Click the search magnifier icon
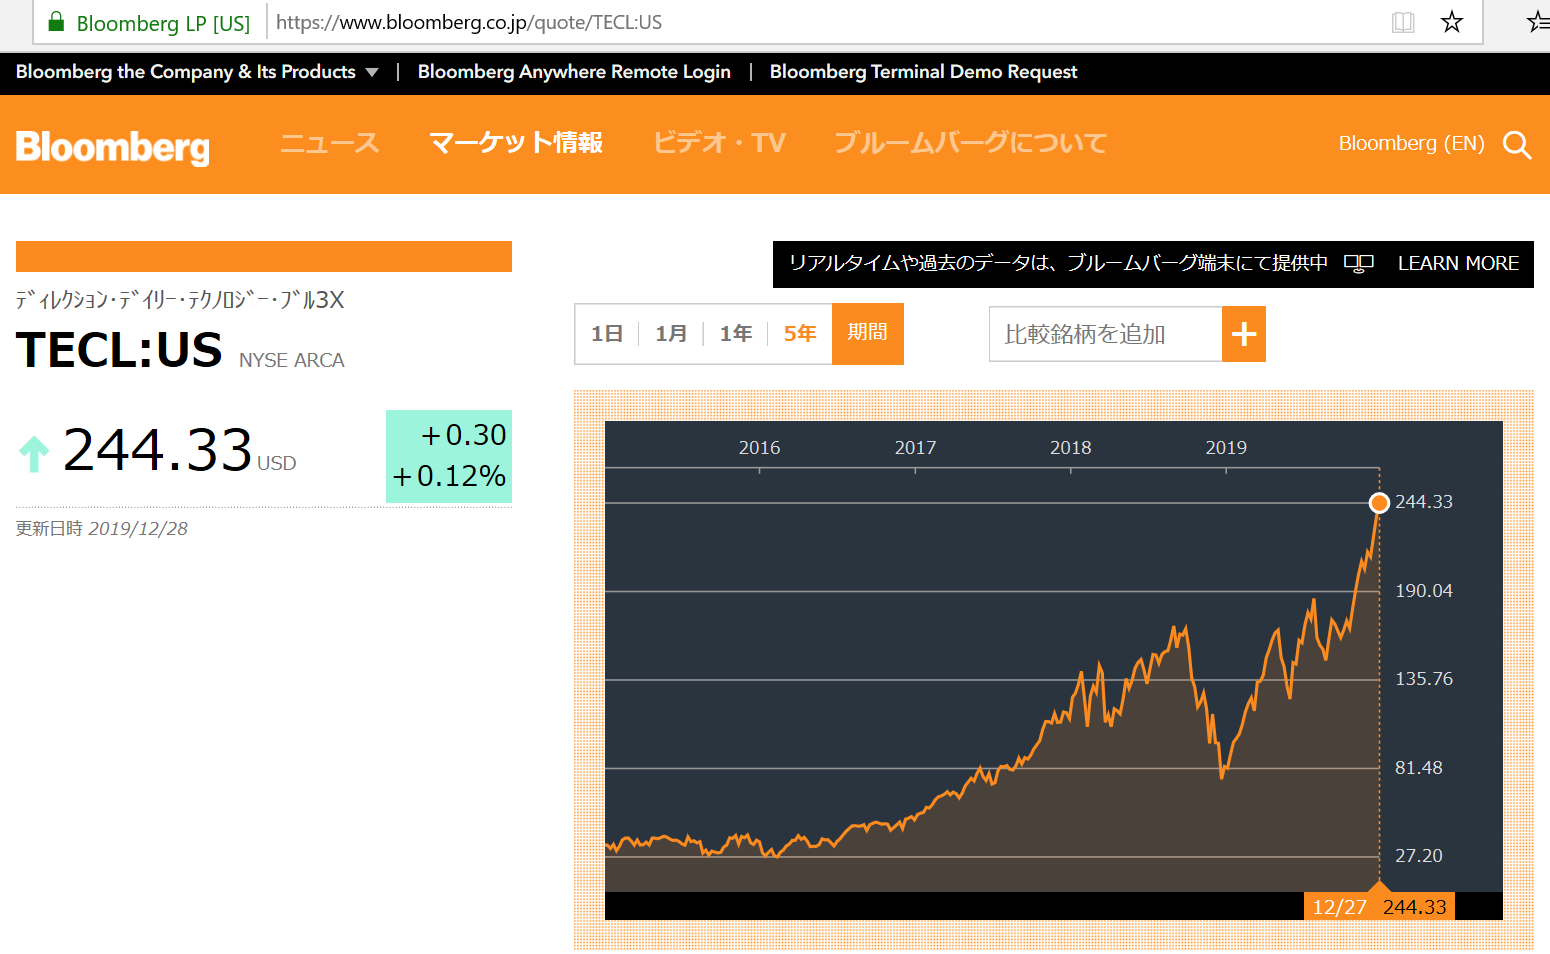 [x=1517, y=145]
